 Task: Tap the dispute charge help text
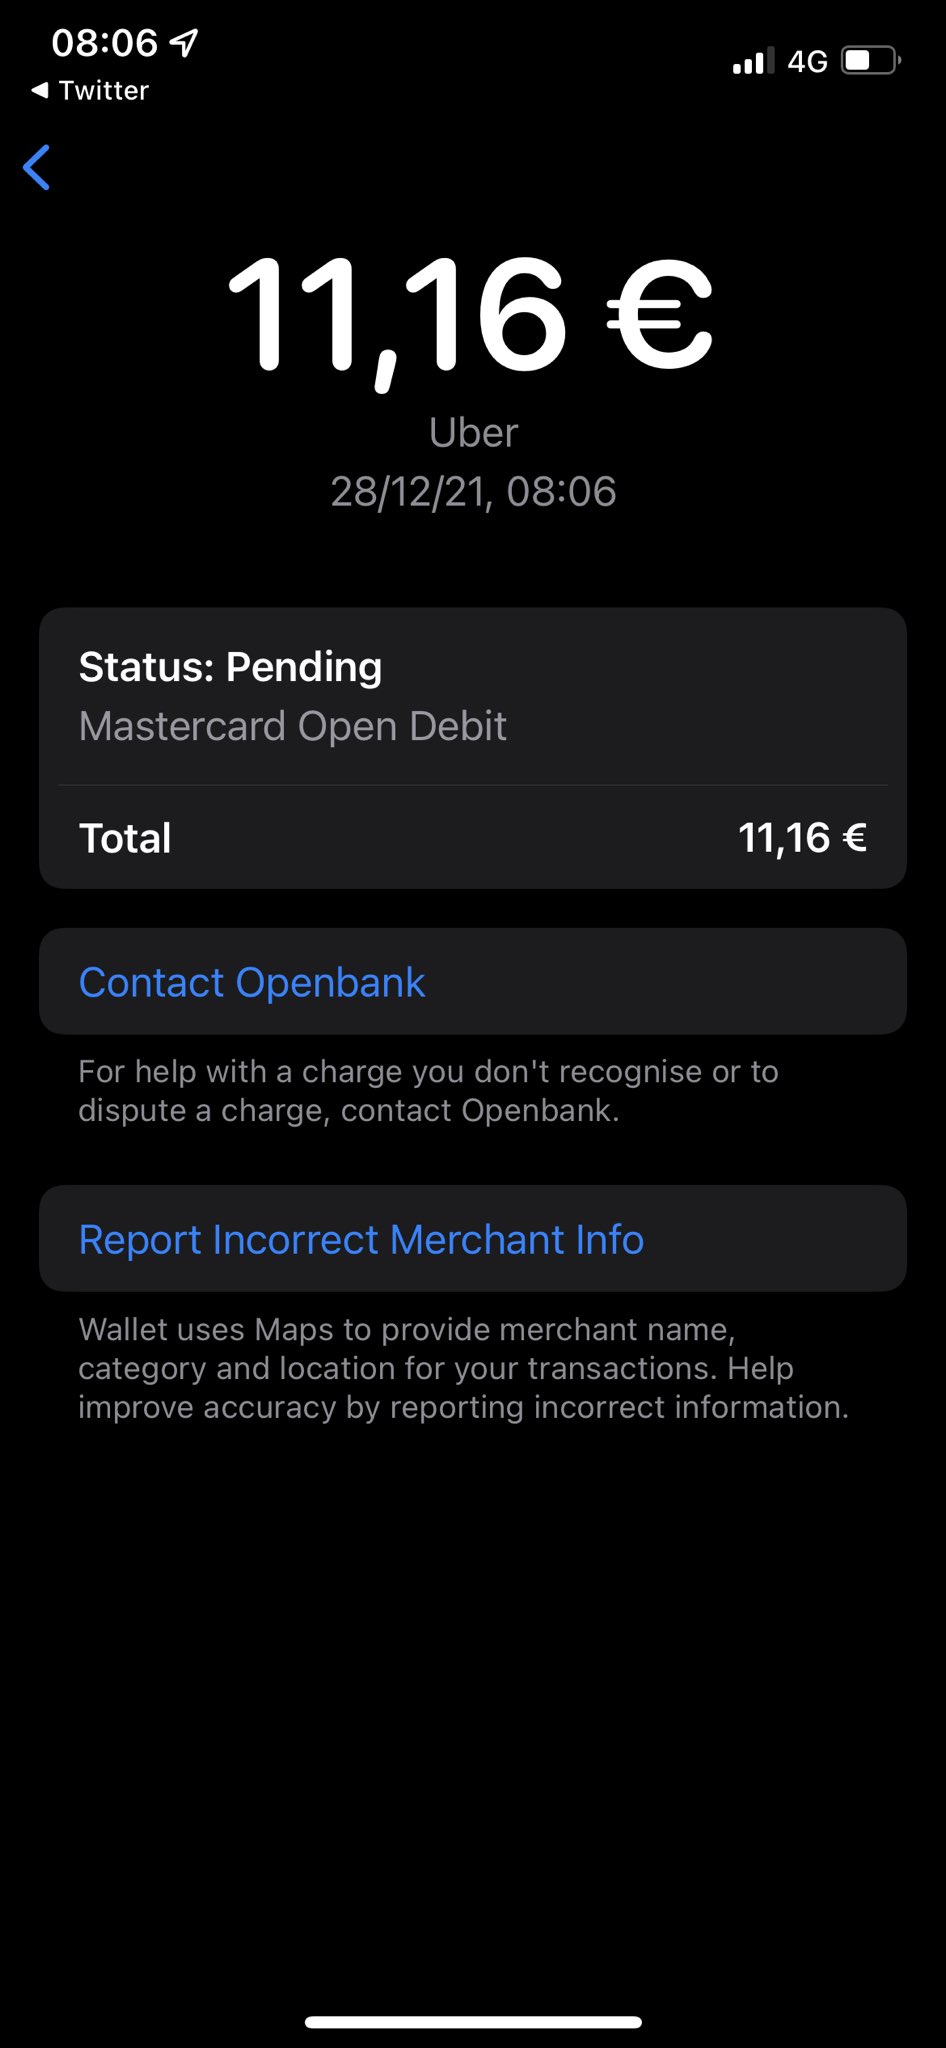pyautogui.click(x=428, y=1091)
